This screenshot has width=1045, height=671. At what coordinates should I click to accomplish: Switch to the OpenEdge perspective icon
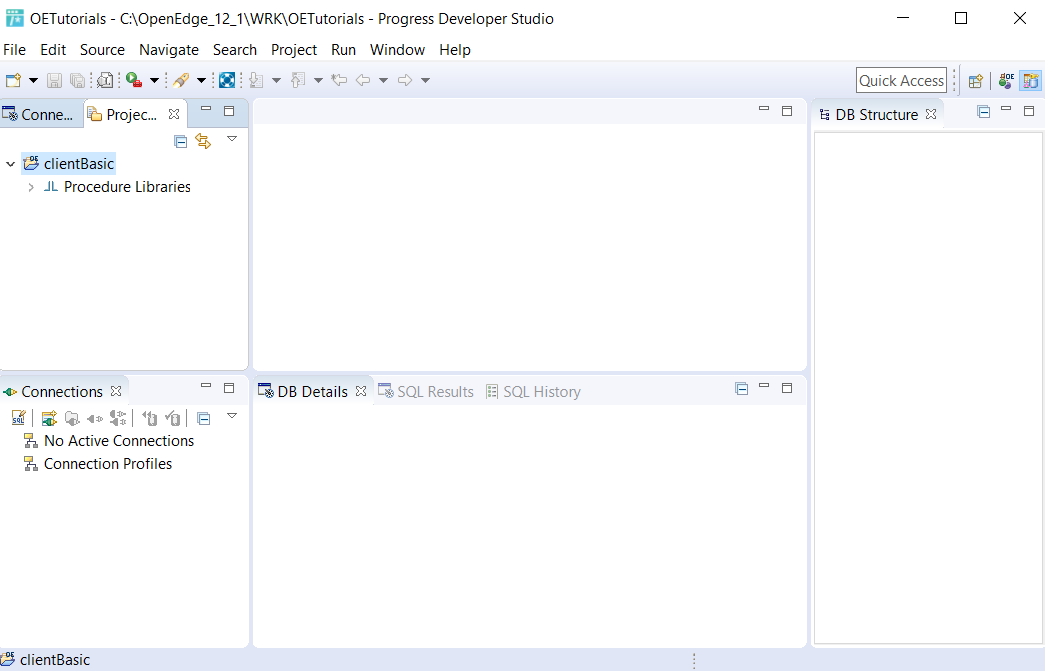point(1006,81)
